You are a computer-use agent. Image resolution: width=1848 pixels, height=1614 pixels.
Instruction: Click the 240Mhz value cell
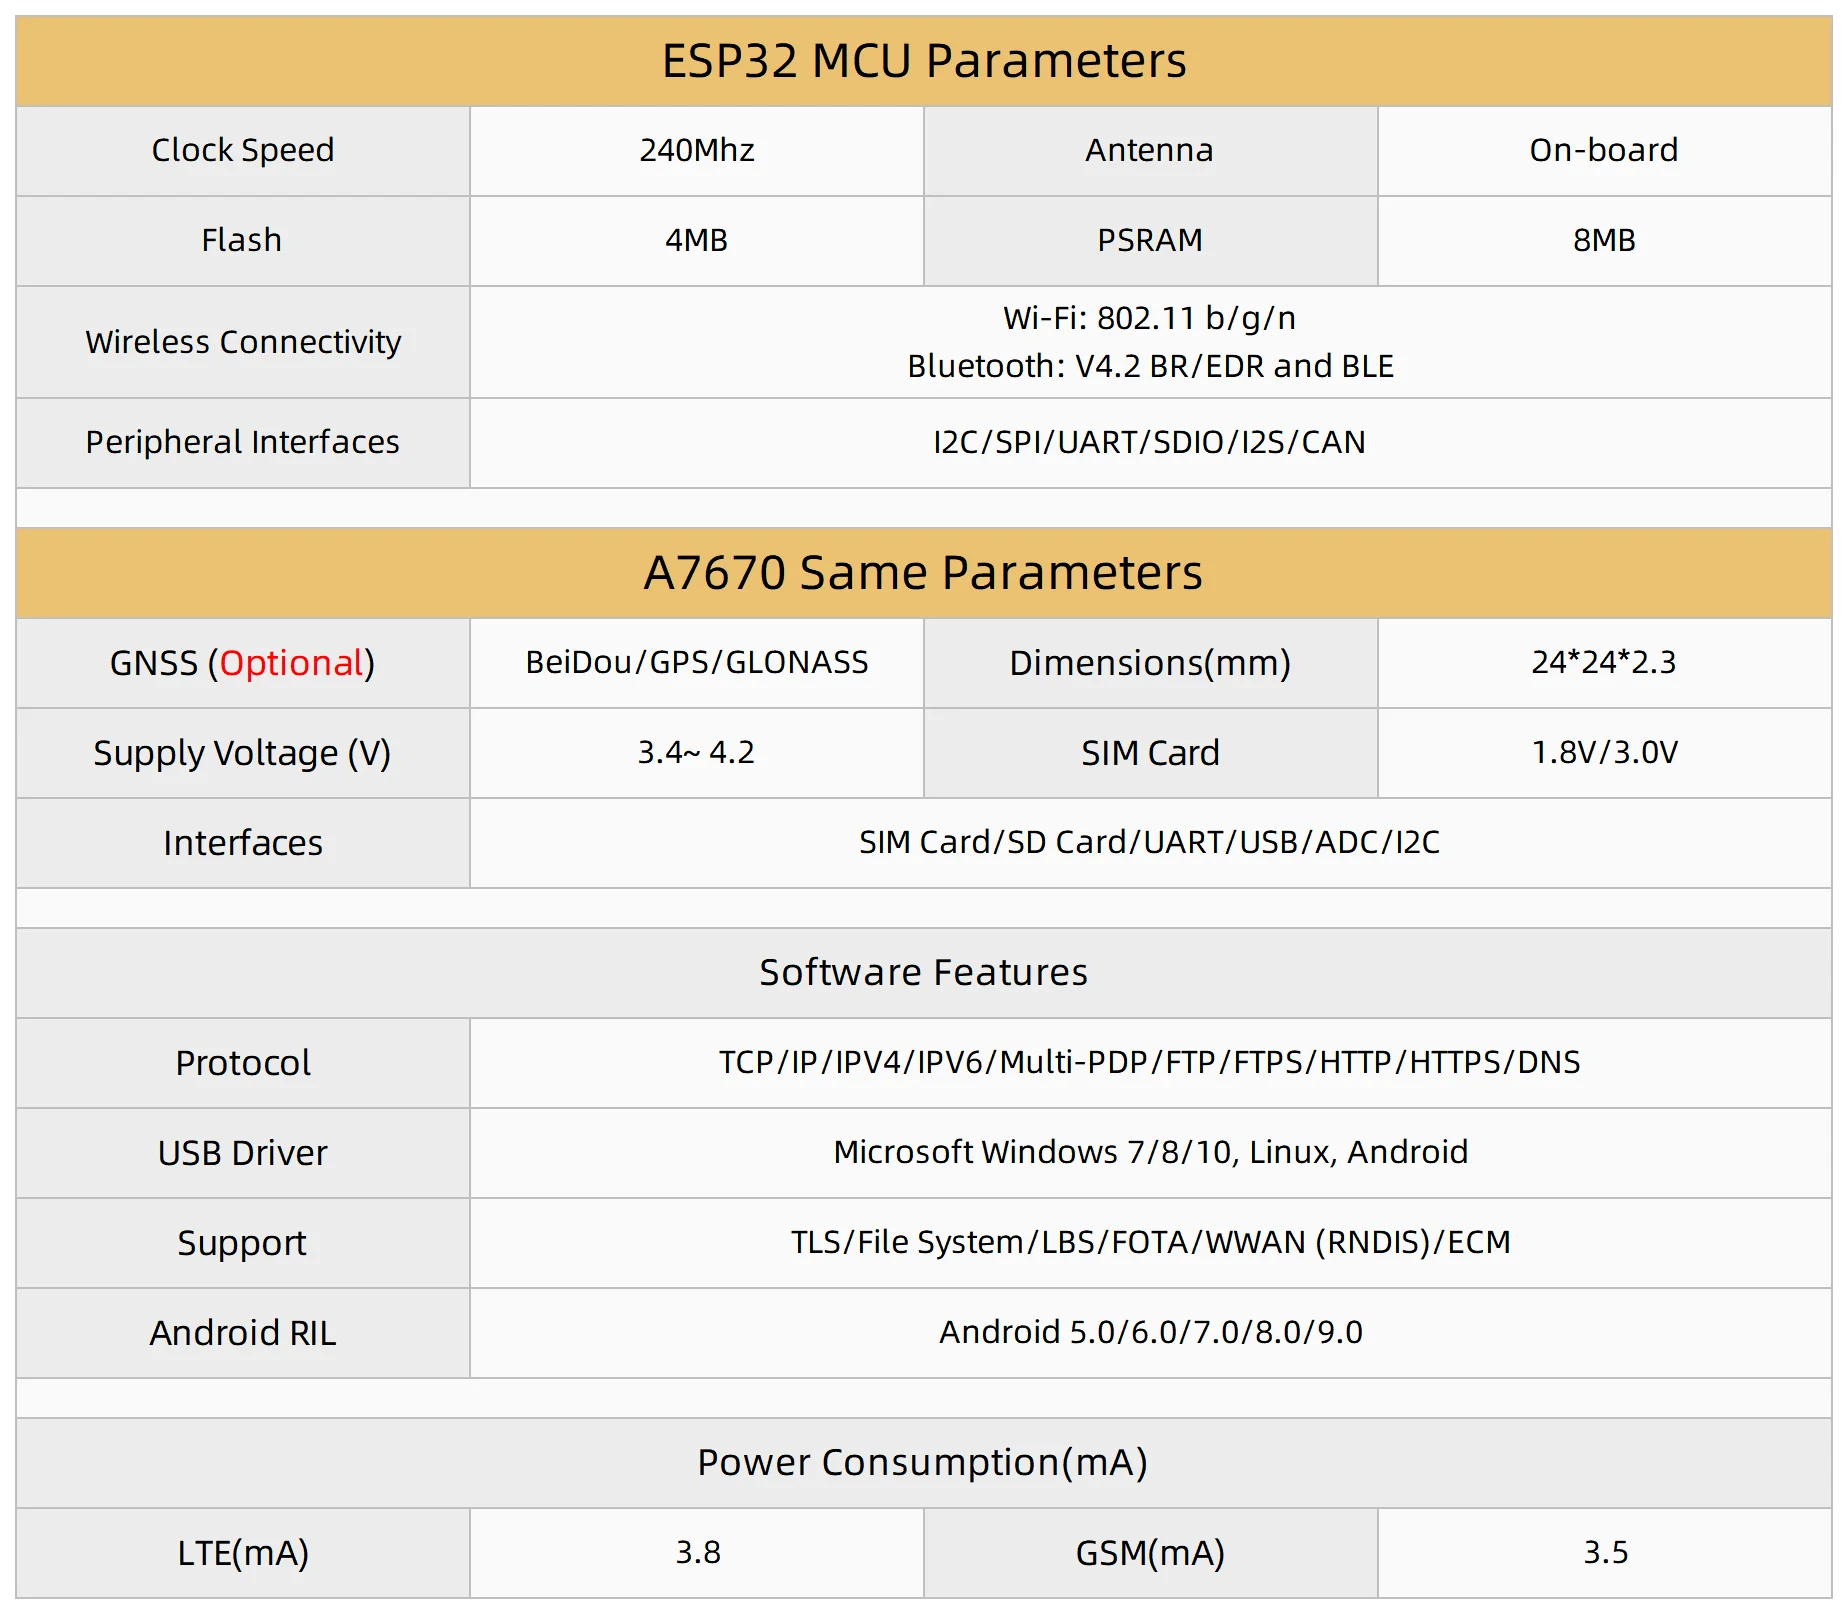(x=697, y=150)
